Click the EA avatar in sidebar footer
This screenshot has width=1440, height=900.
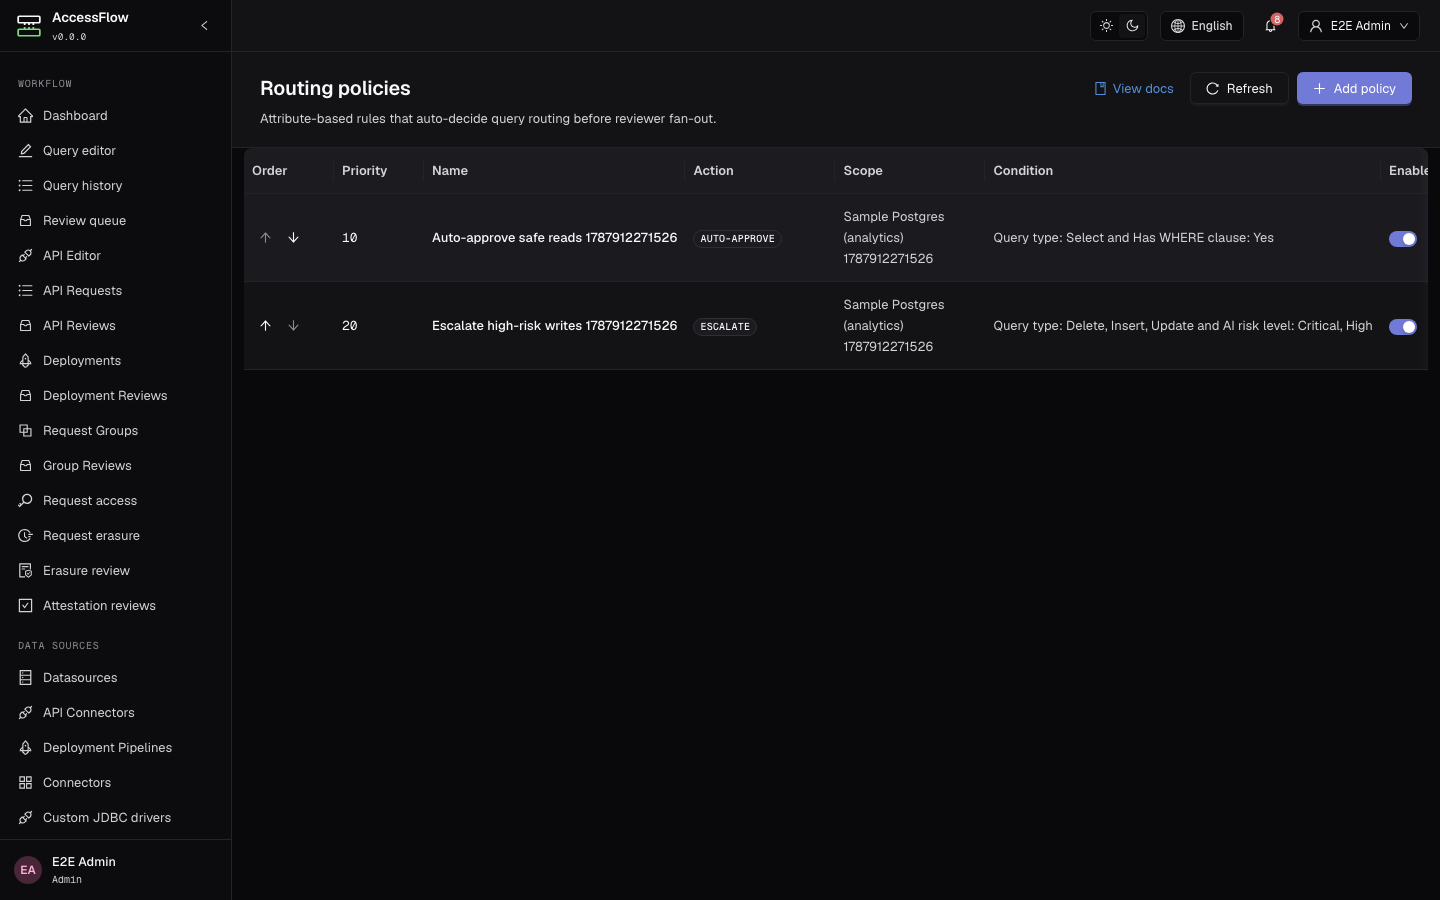pyautogui.click(x=28, y=870)
